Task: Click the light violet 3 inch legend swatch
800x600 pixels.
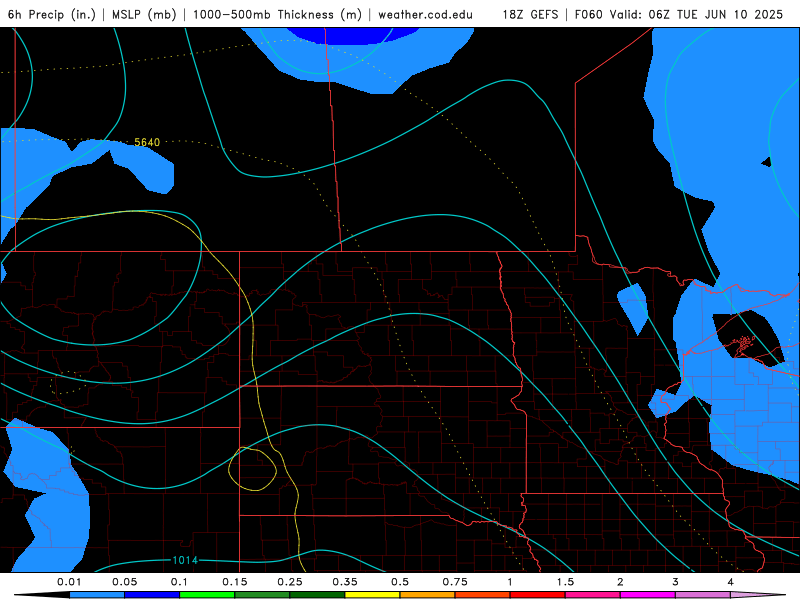Action: [x=703, y=595]
